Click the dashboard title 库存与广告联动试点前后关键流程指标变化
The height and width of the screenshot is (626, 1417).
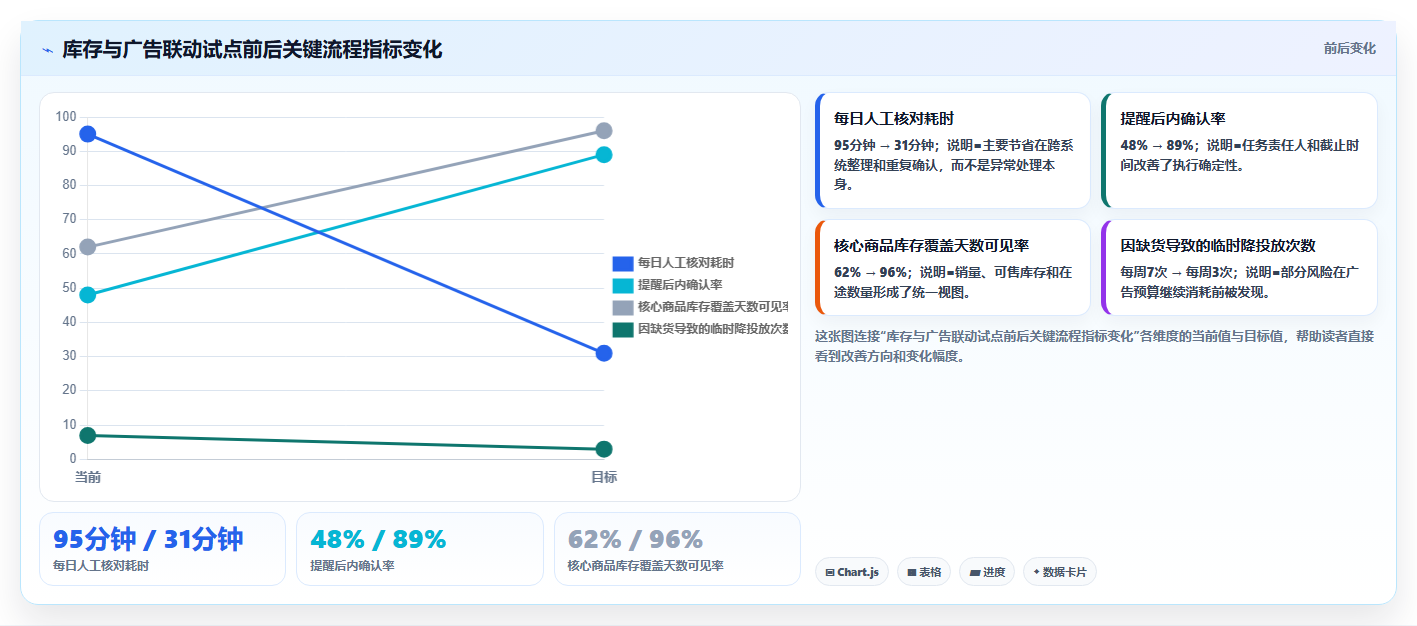[x=252, y=50]
